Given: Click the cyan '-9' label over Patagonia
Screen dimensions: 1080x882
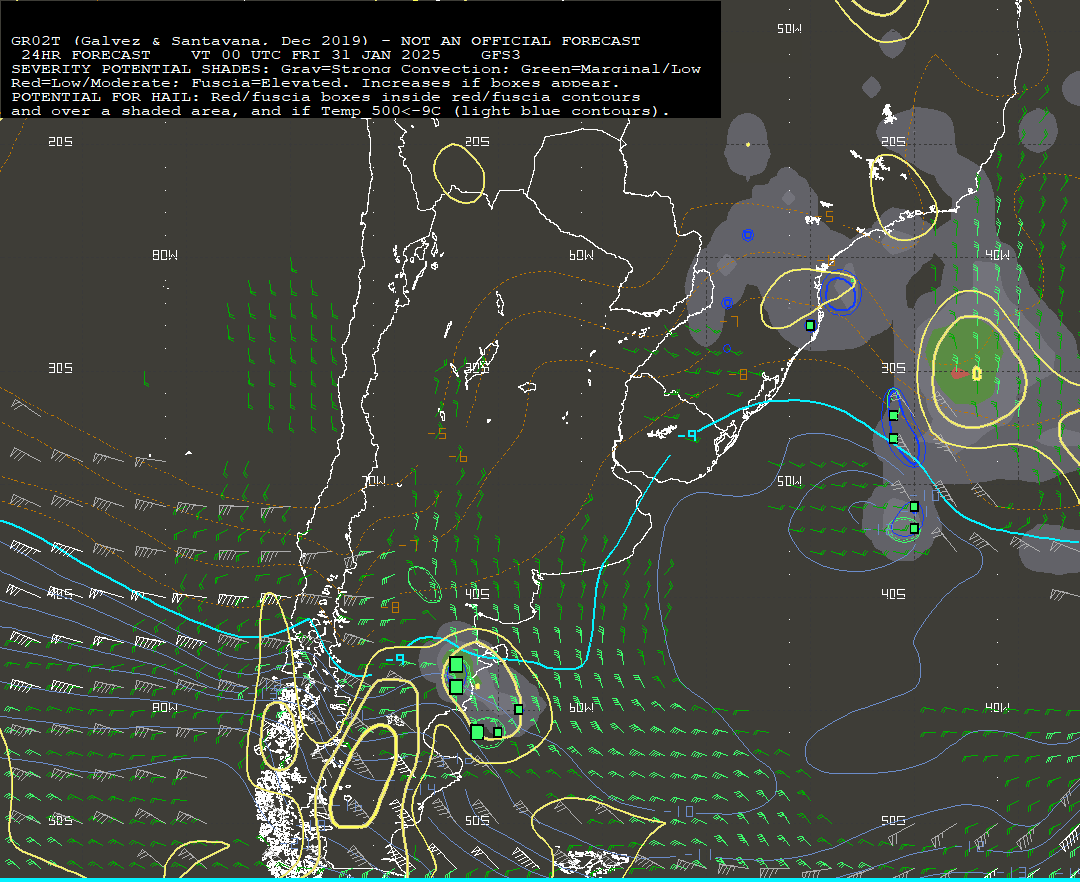Looking at the screenshot, I should tap(395, 660).
